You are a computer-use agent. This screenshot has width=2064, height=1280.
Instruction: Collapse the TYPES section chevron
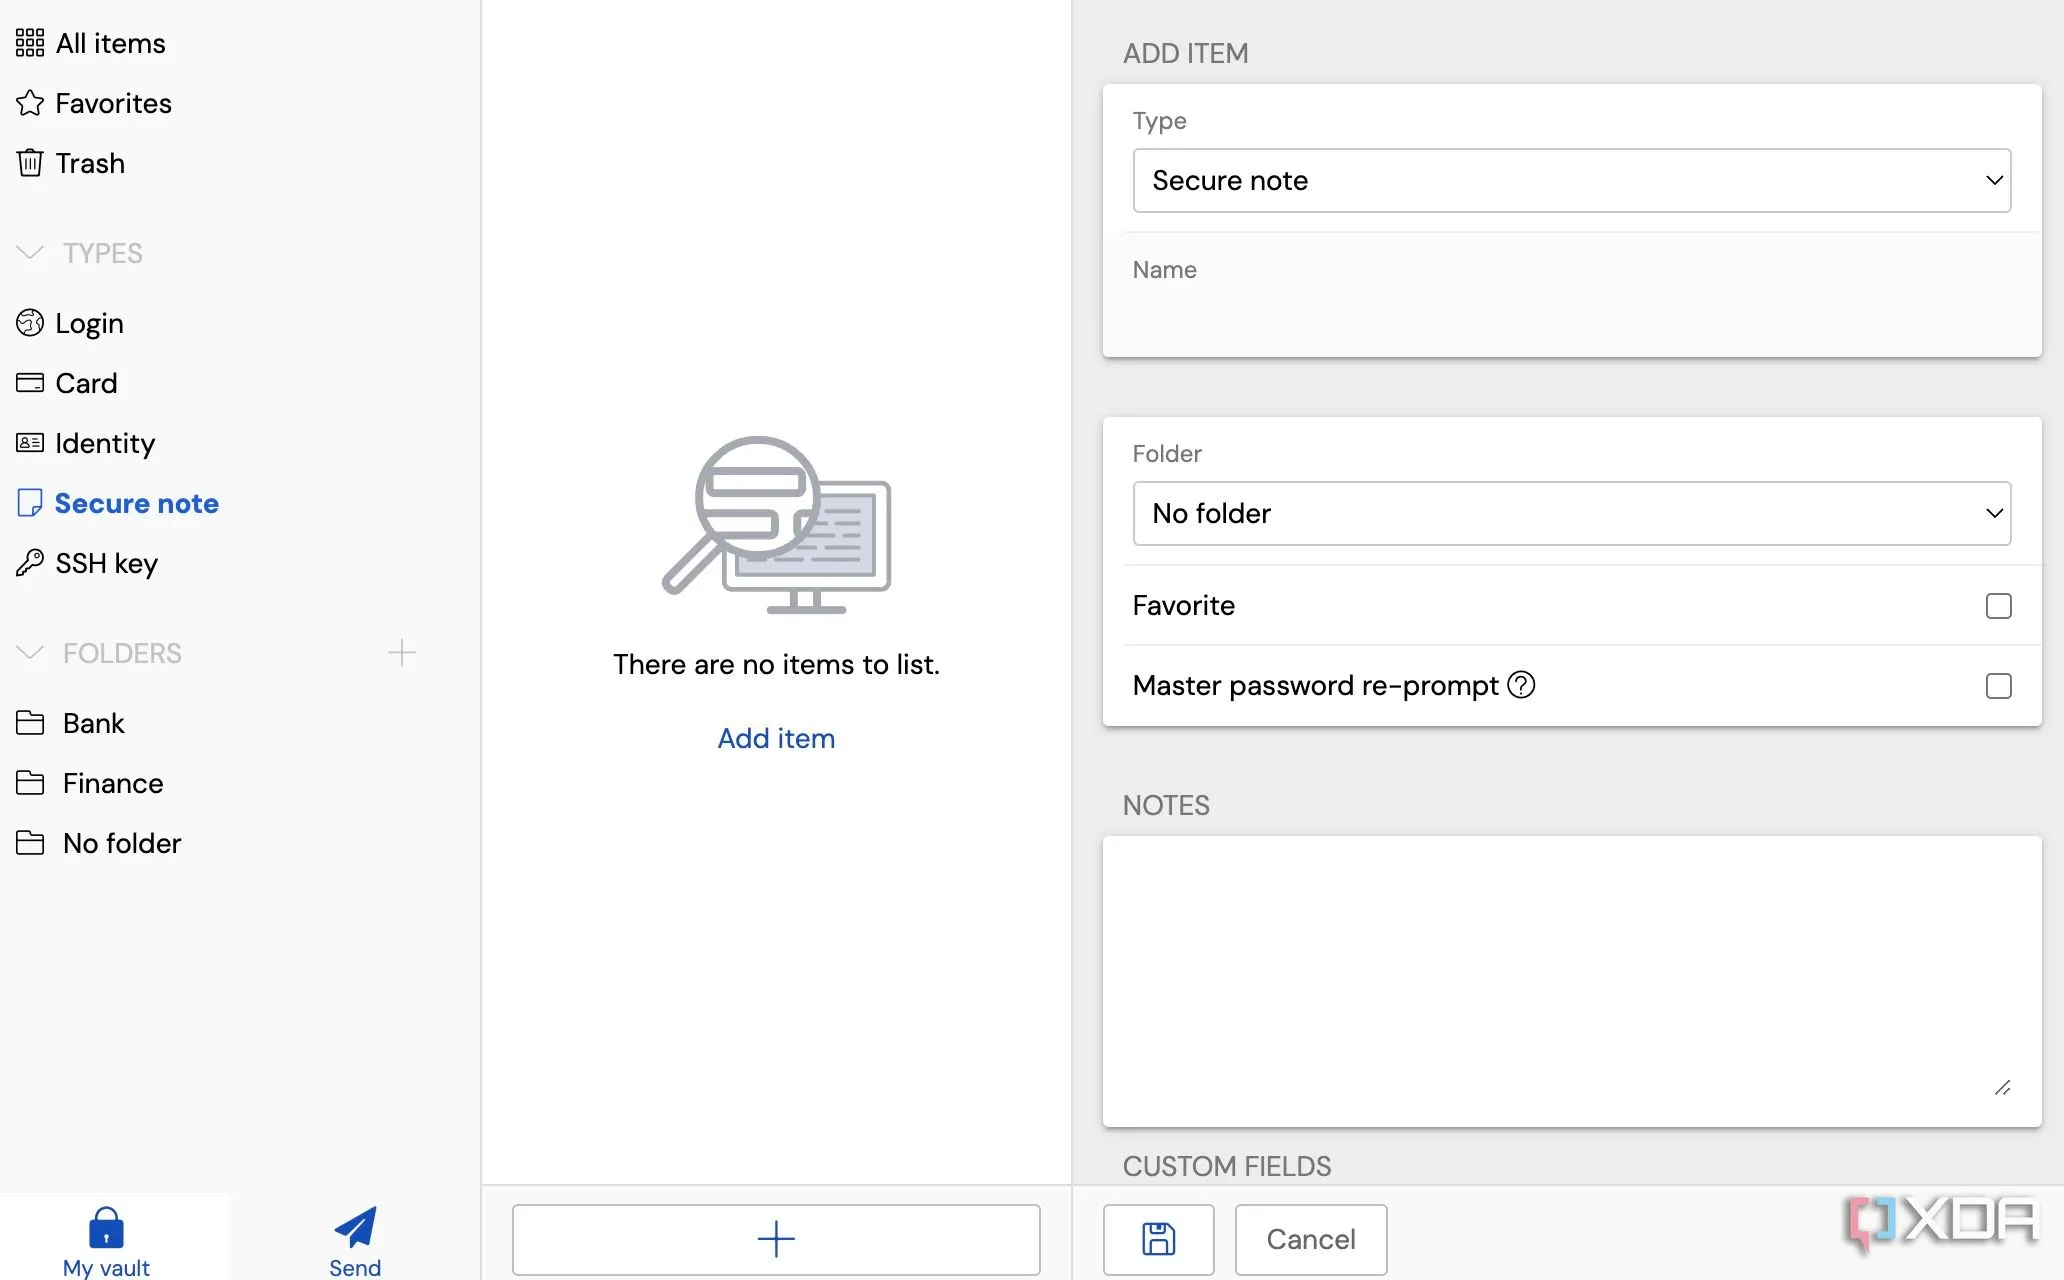(30, 253)
